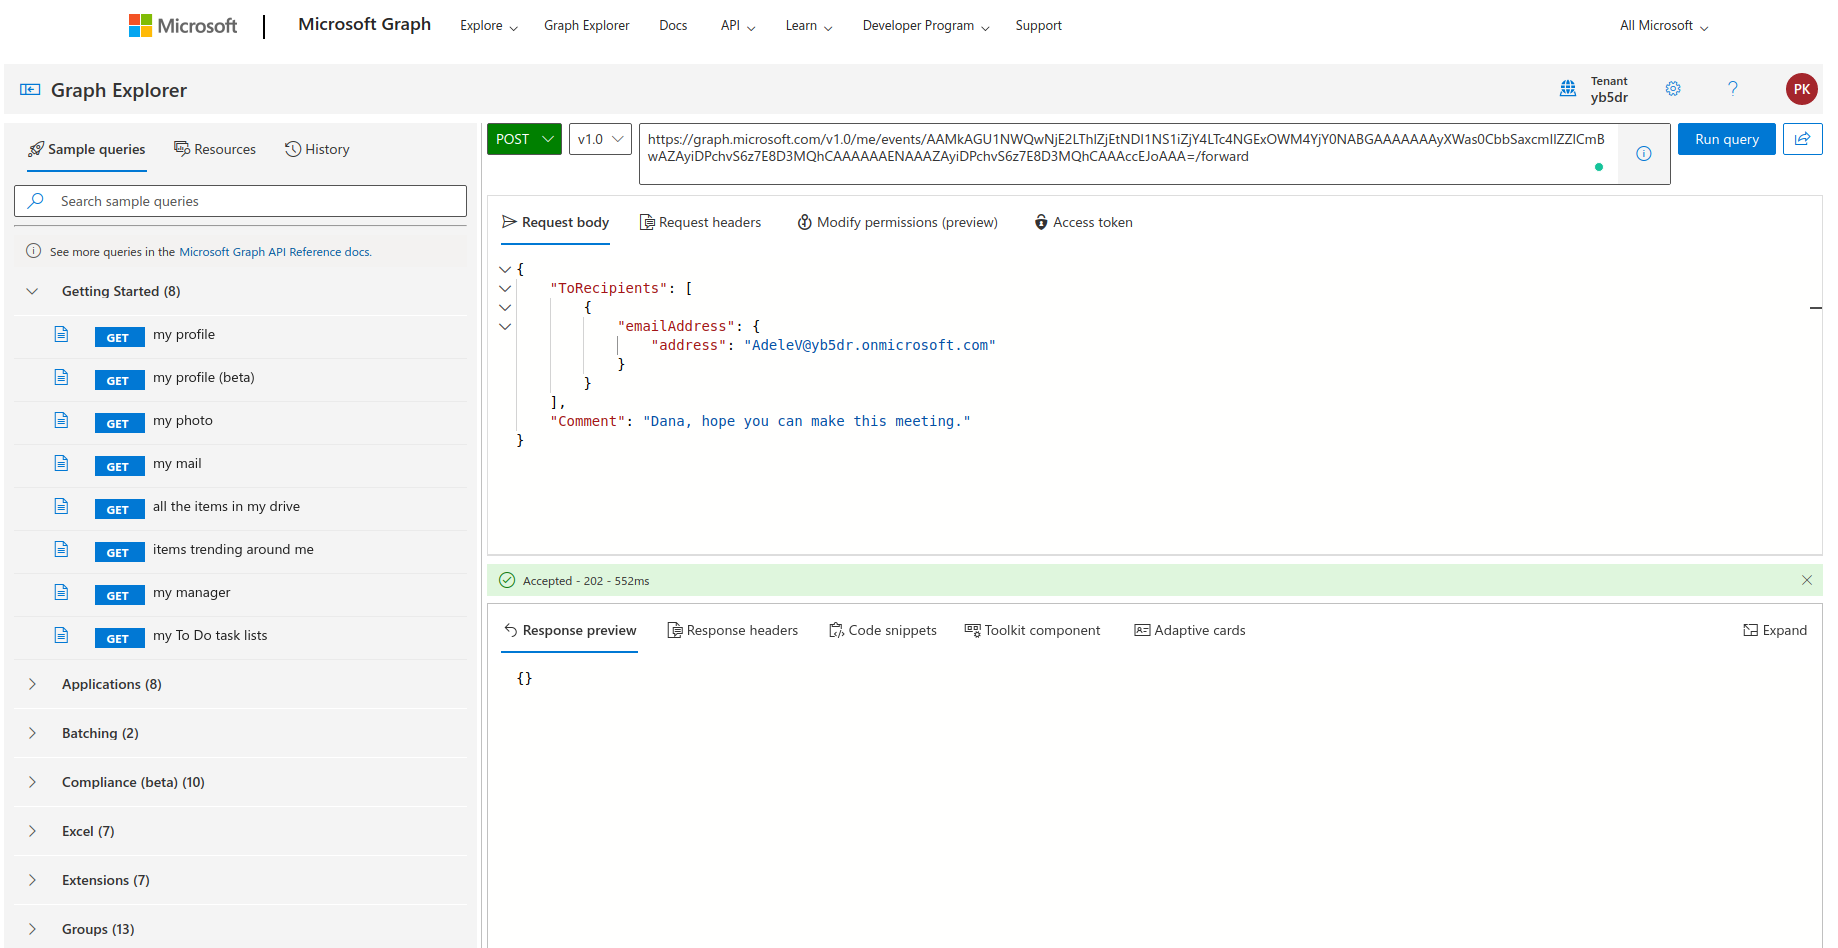Open API version v1.0 dropdown
Viewport: 1838px width, 948px height.
(x=600, y=139)
